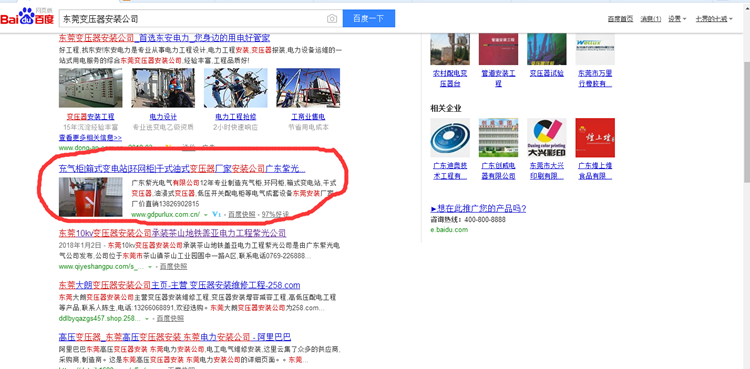Open the switchgear cabinet thumbnail above 变压器安装工程
The image size is (750, 369).
click(x=90, y=88)
